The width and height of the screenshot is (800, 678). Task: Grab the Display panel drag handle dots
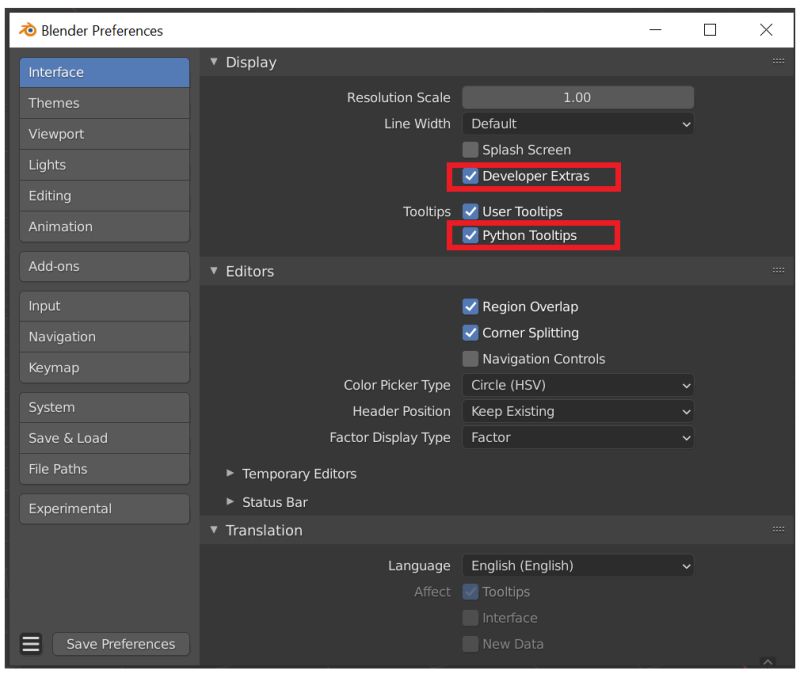778,61
